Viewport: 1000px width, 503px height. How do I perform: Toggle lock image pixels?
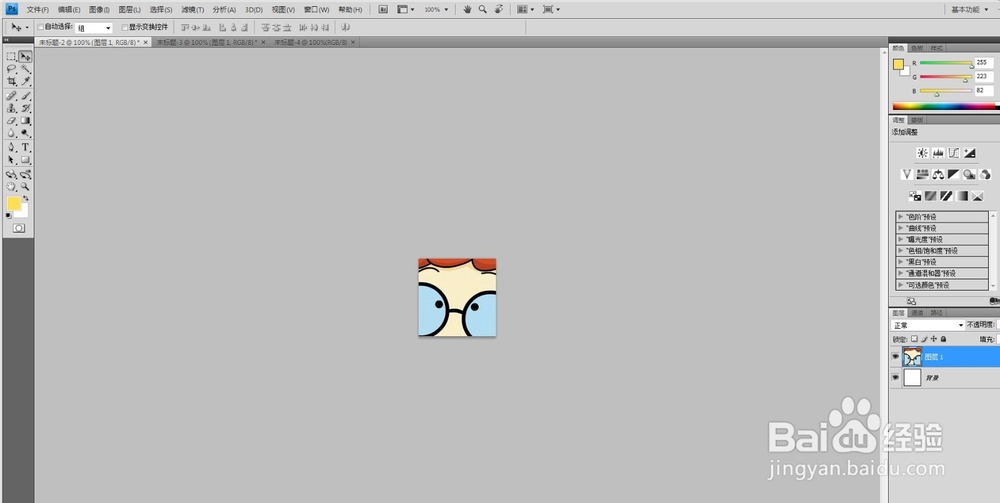[924, 339]
